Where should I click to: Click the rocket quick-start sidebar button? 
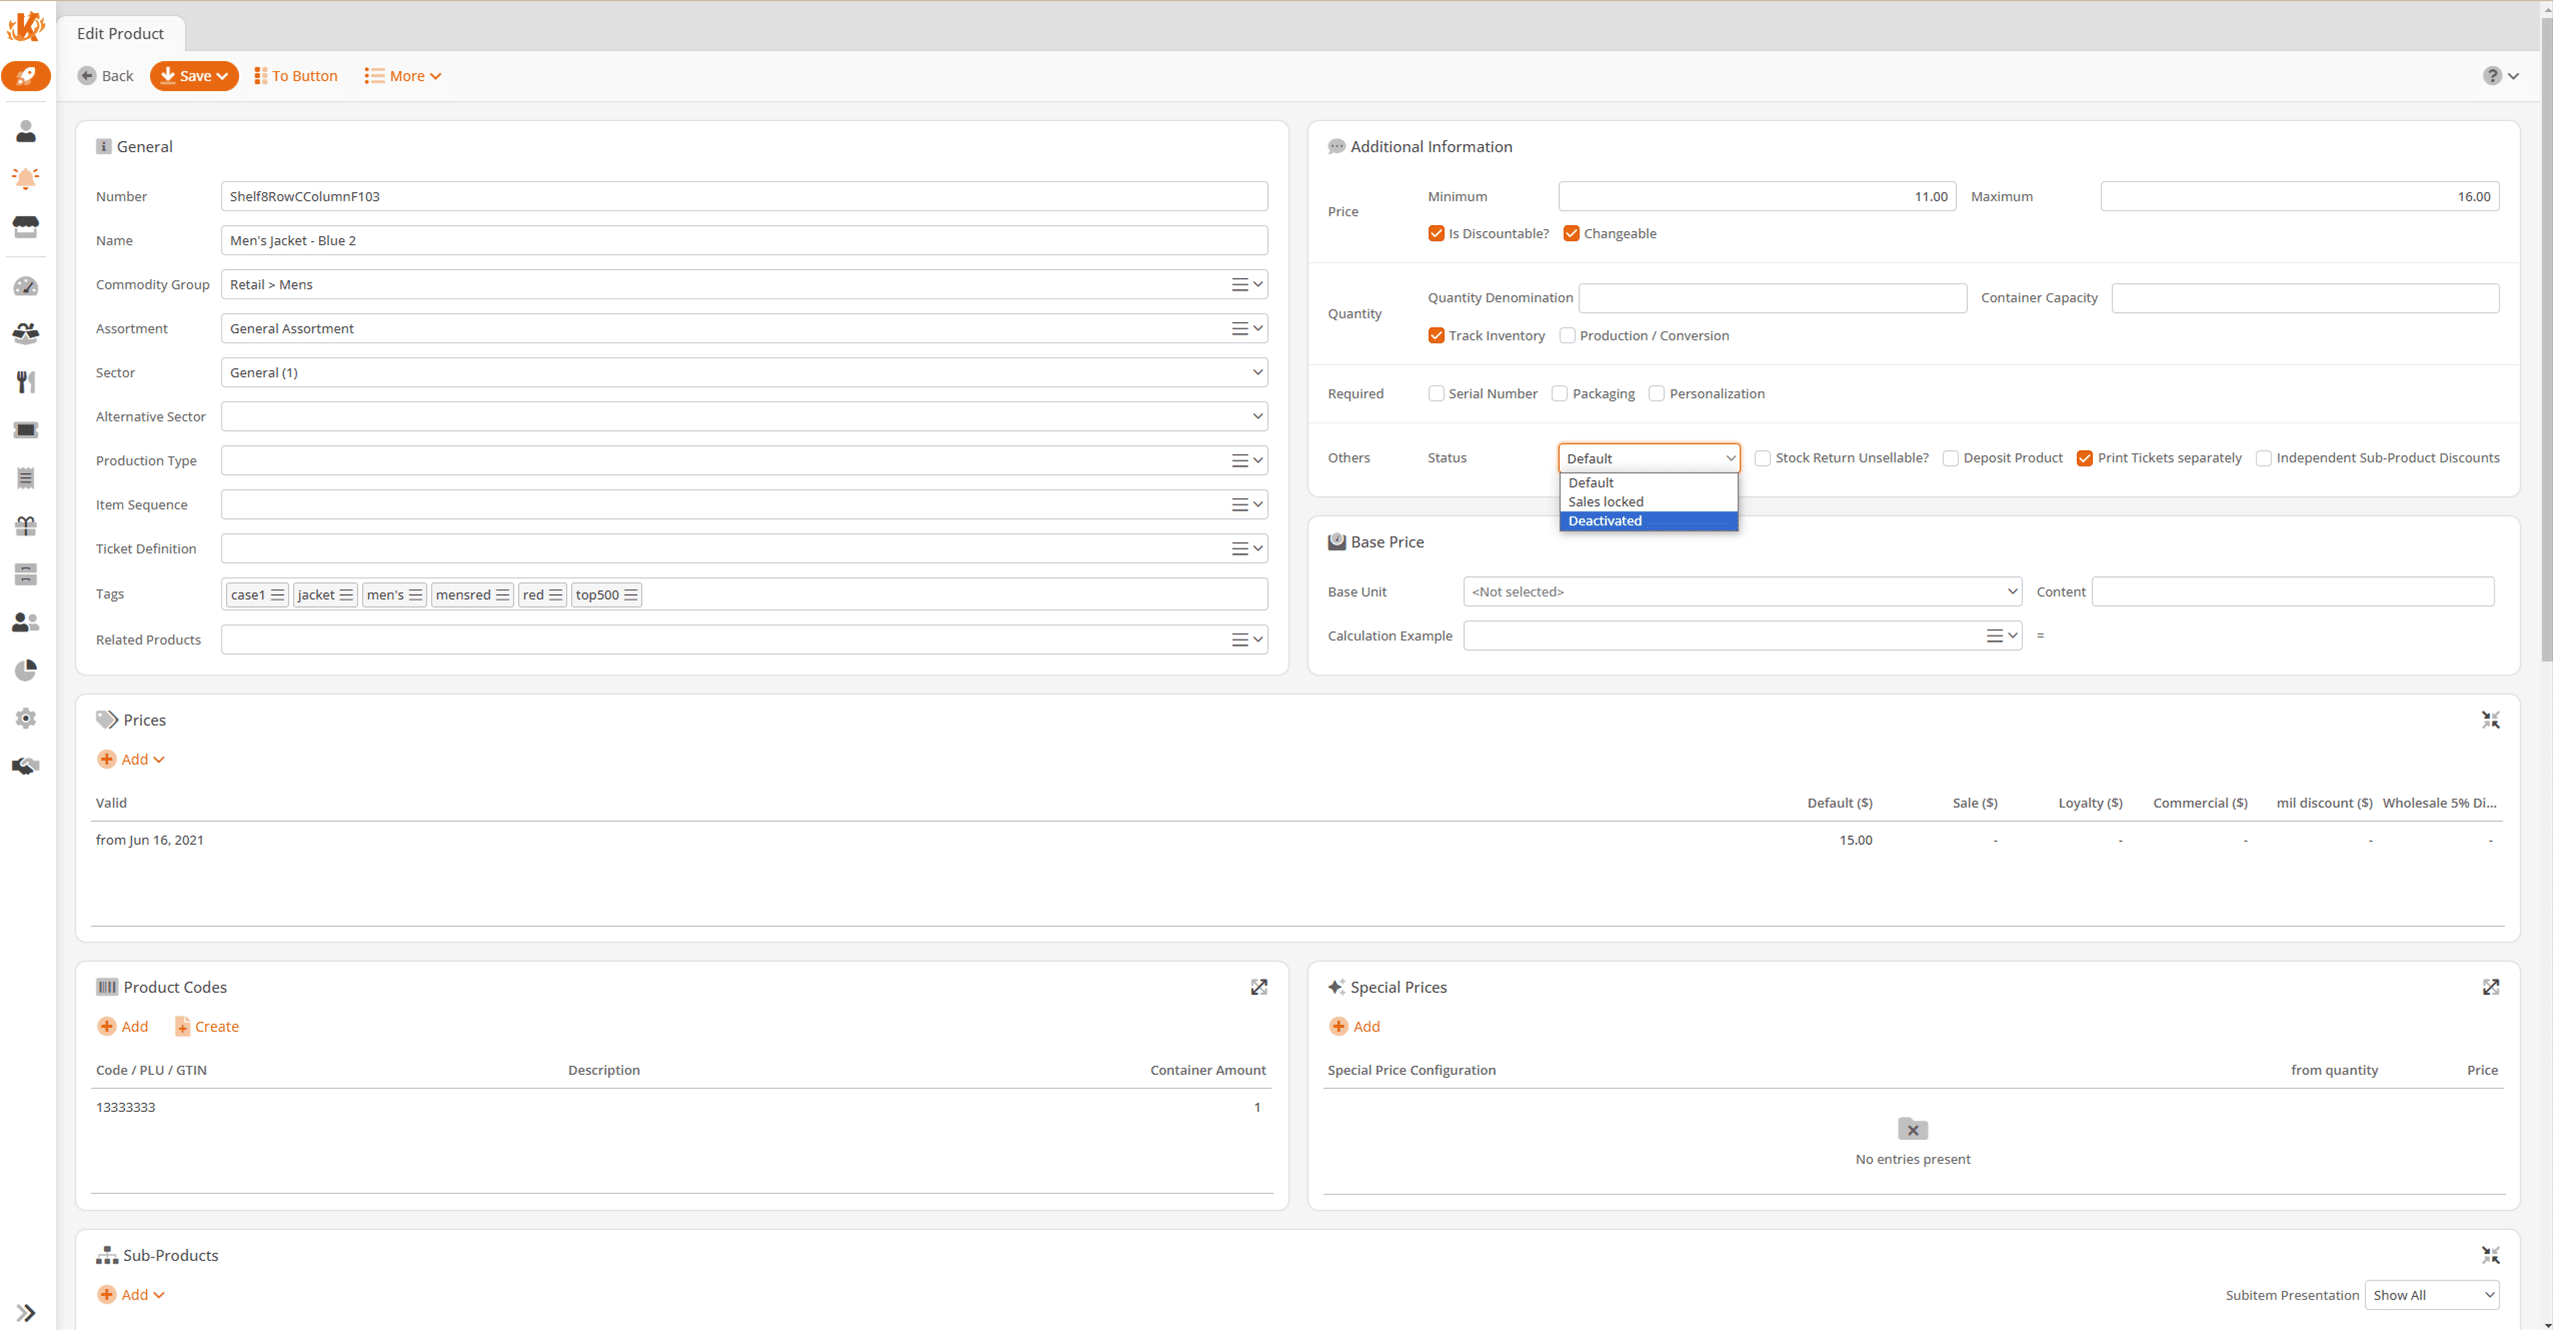pyautogui.click(x=26, y=76)
